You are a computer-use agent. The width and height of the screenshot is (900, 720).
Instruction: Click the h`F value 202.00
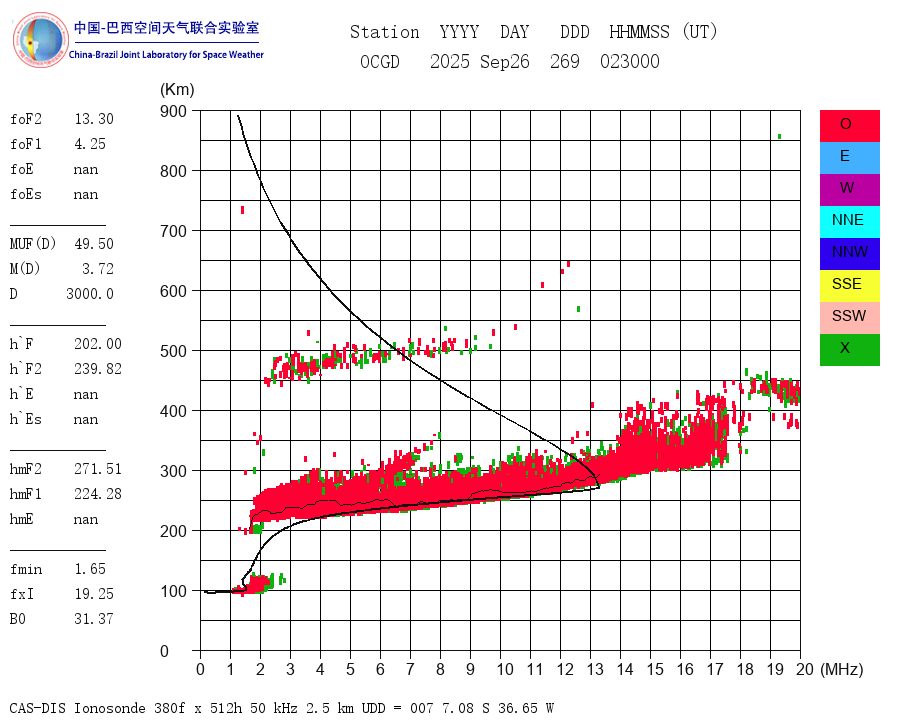point(98,344)
